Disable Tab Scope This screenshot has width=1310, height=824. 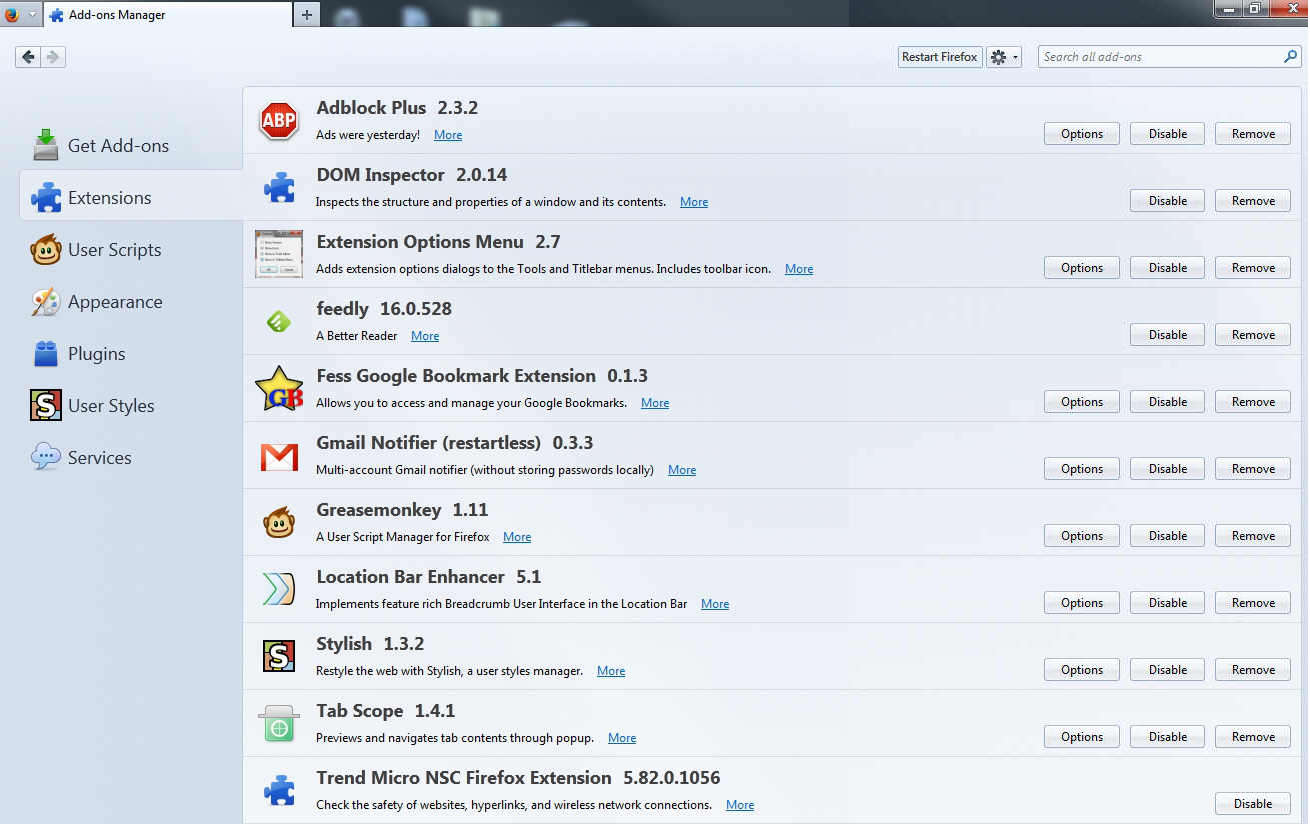point(1168,737)
